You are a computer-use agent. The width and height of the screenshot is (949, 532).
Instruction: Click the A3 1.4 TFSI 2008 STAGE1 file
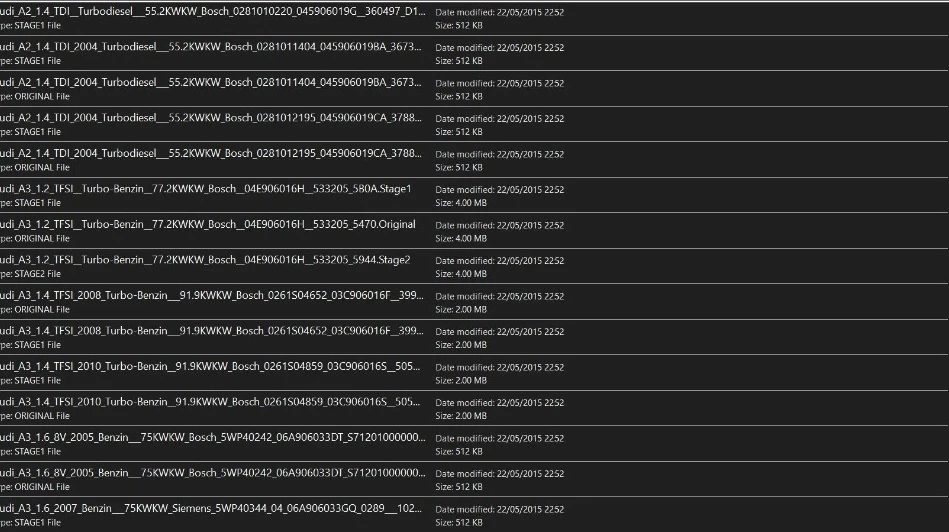(x=212, y=331)
